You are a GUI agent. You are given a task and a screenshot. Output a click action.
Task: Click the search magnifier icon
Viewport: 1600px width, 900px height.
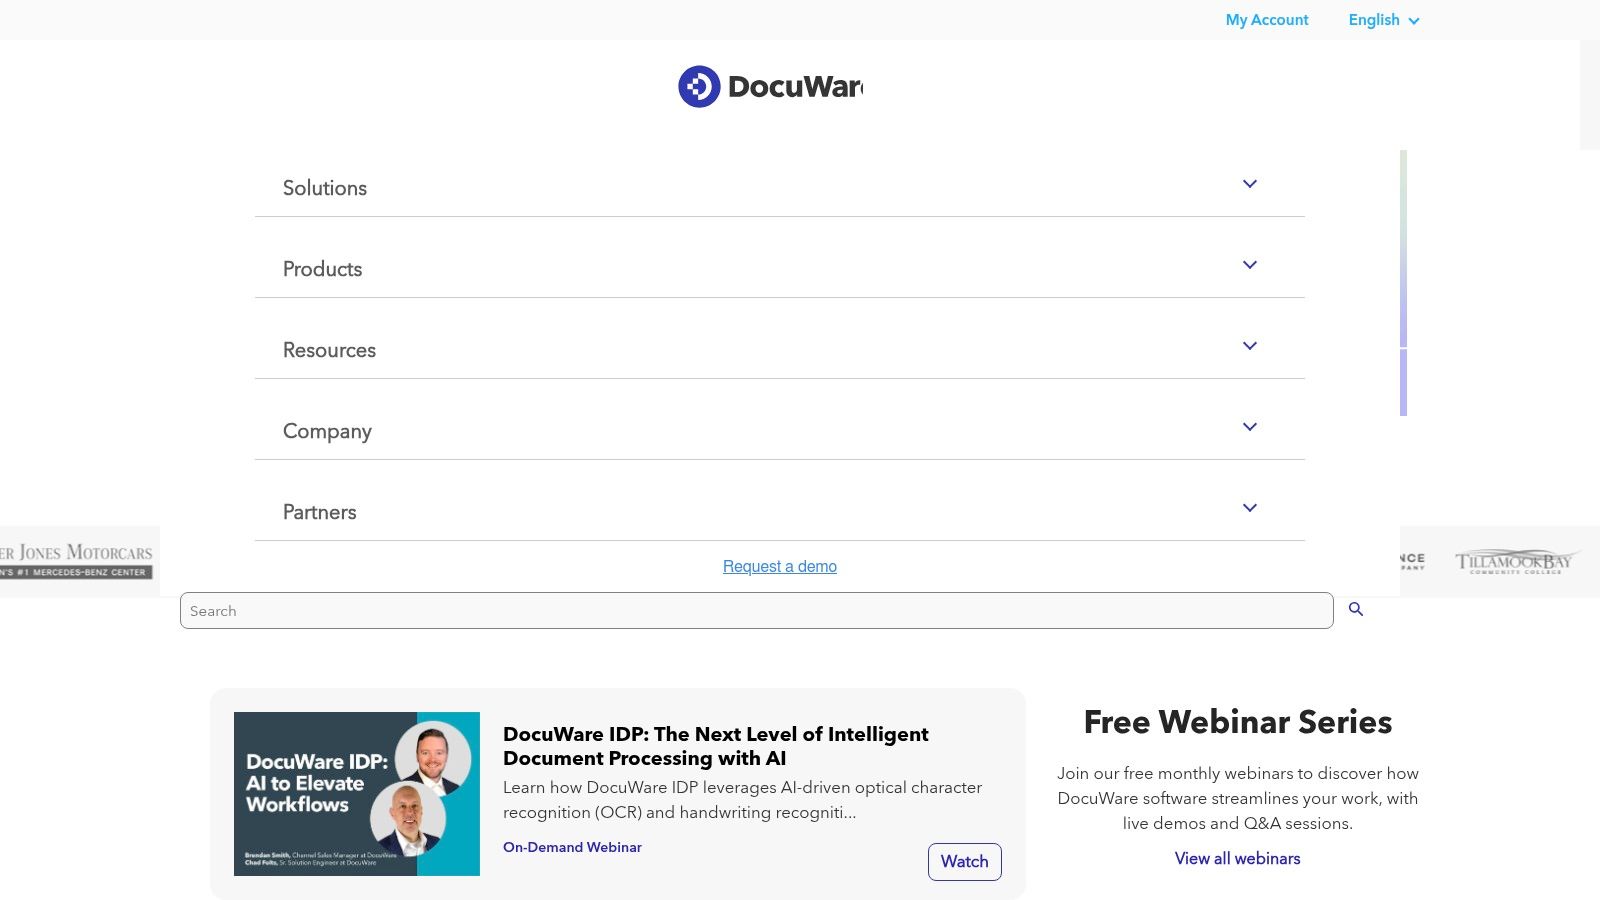point(1356,609)
